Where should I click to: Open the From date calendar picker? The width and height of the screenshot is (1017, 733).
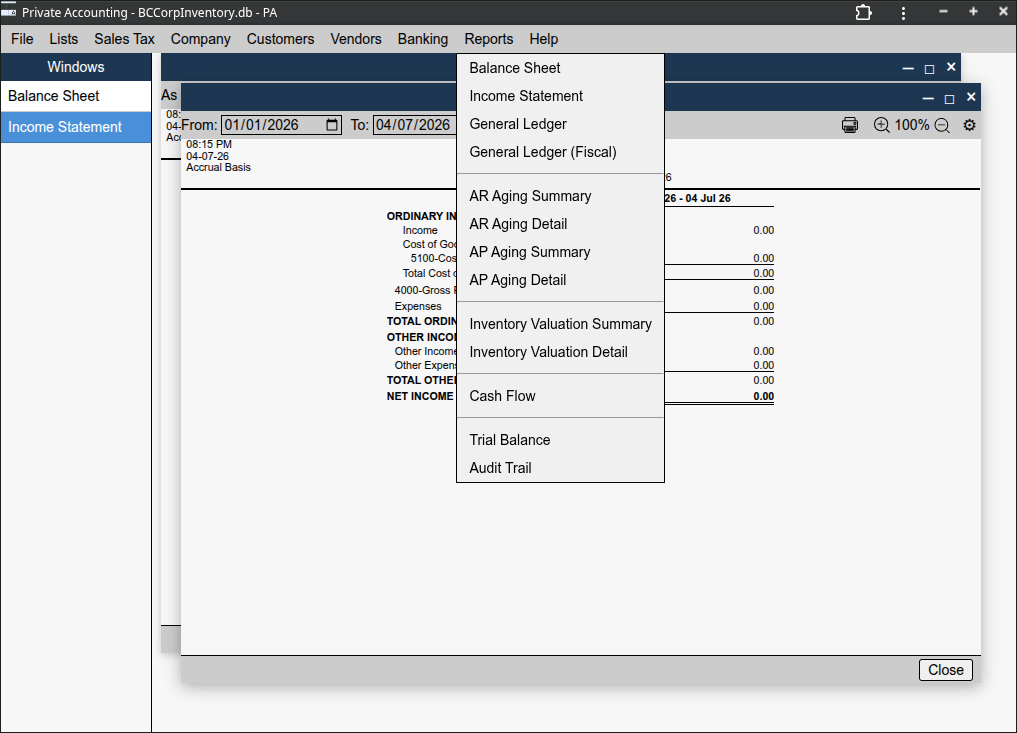(x=332, y=125)
